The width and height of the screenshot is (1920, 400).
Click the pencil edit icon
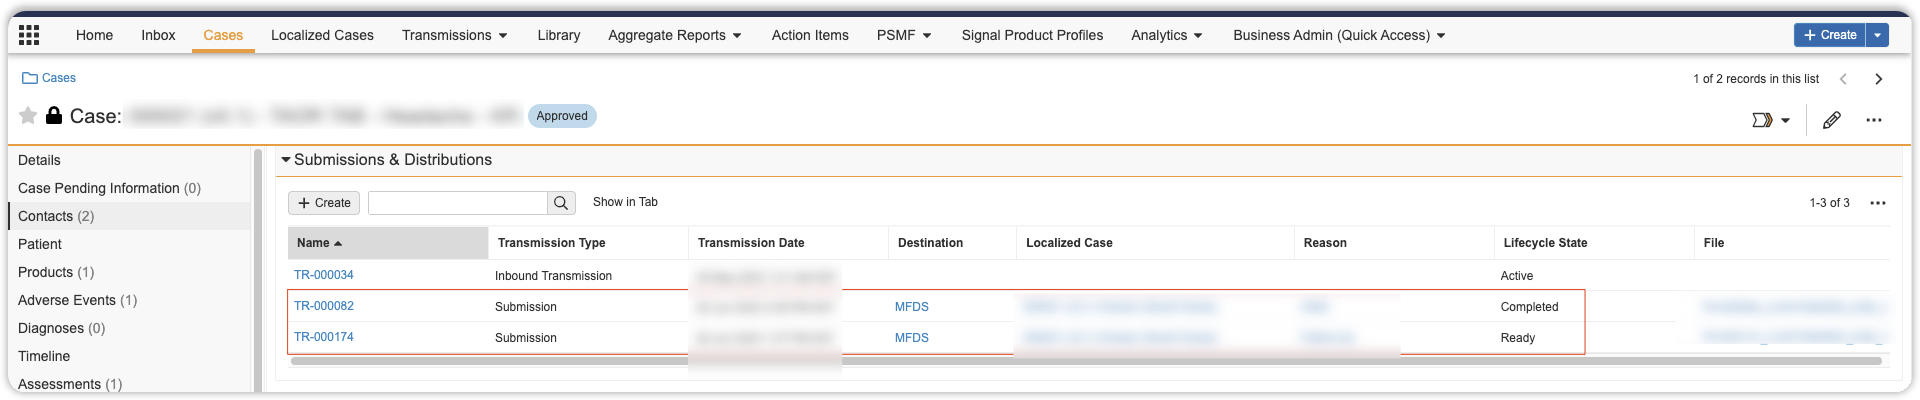click(1831, 120)
